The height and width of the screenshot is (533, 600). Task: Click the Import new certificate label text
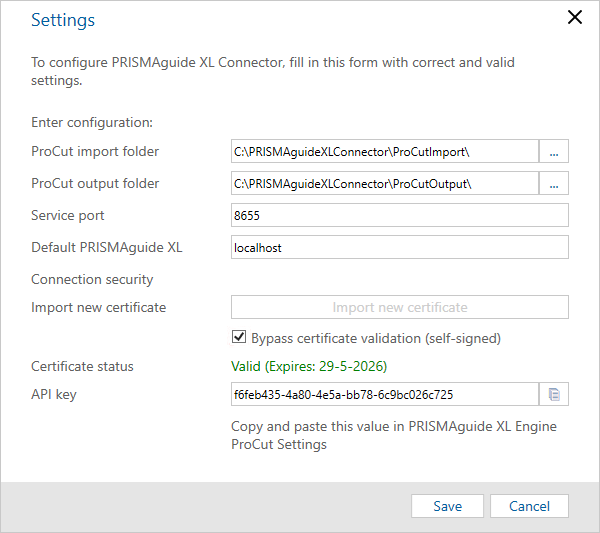click(x=99, y=307)
